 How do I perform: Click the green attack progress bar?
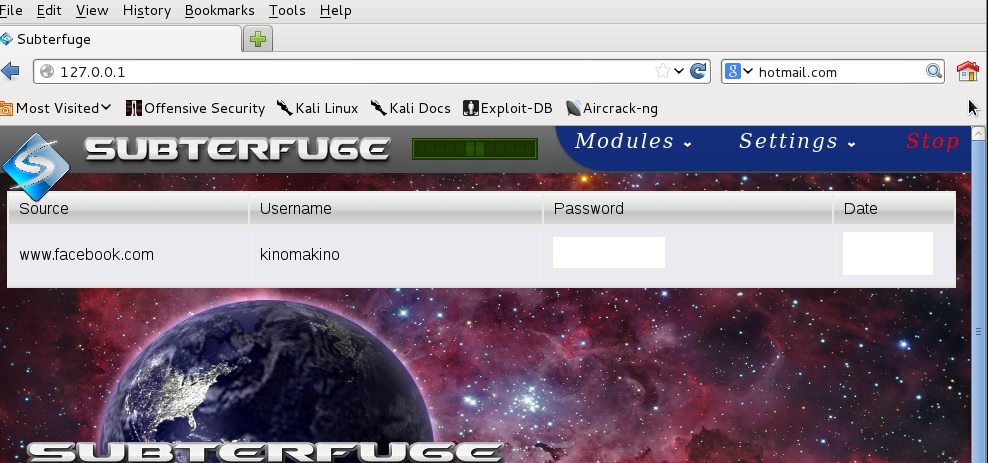(475, 149)
